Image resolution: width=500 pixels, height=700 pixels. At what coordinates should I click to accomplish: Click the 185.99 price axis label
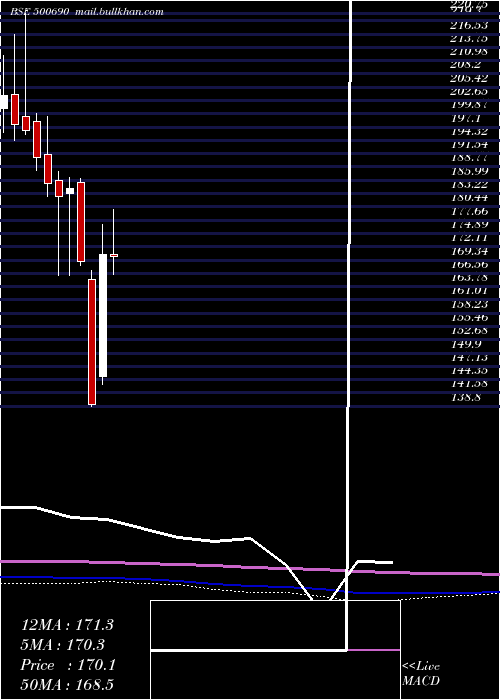[469, 171]
